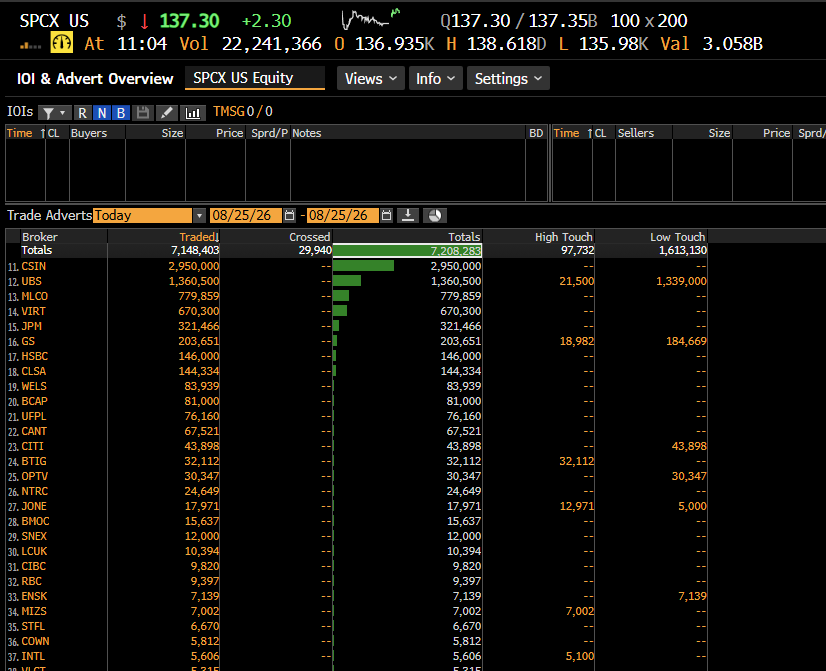Select broker HSBC in row 17
Image resolution: width=826 pixels, height=671 pixels.
pos(35,357)
